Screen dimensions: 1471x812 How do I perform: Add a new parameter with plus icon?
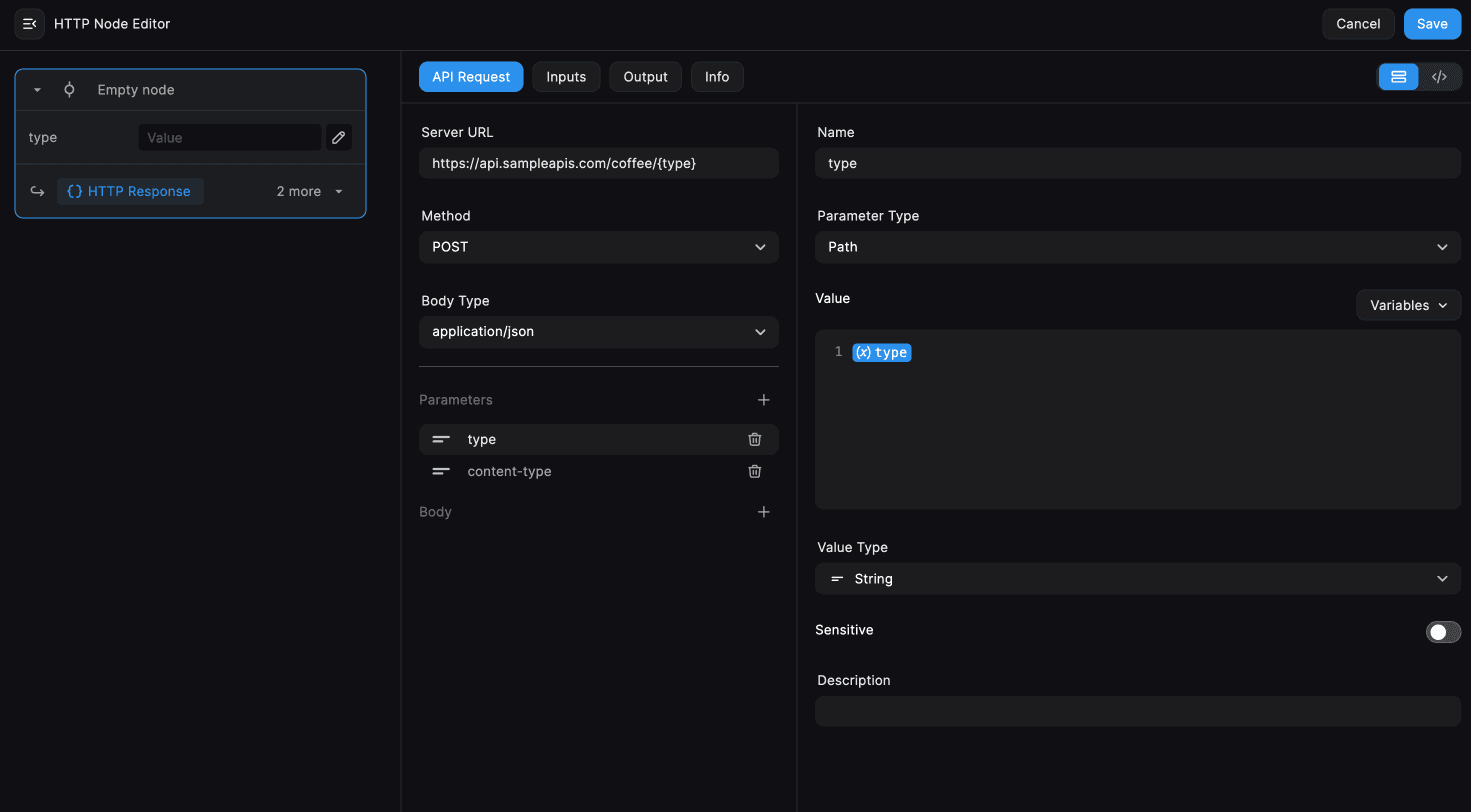(764, 400)
